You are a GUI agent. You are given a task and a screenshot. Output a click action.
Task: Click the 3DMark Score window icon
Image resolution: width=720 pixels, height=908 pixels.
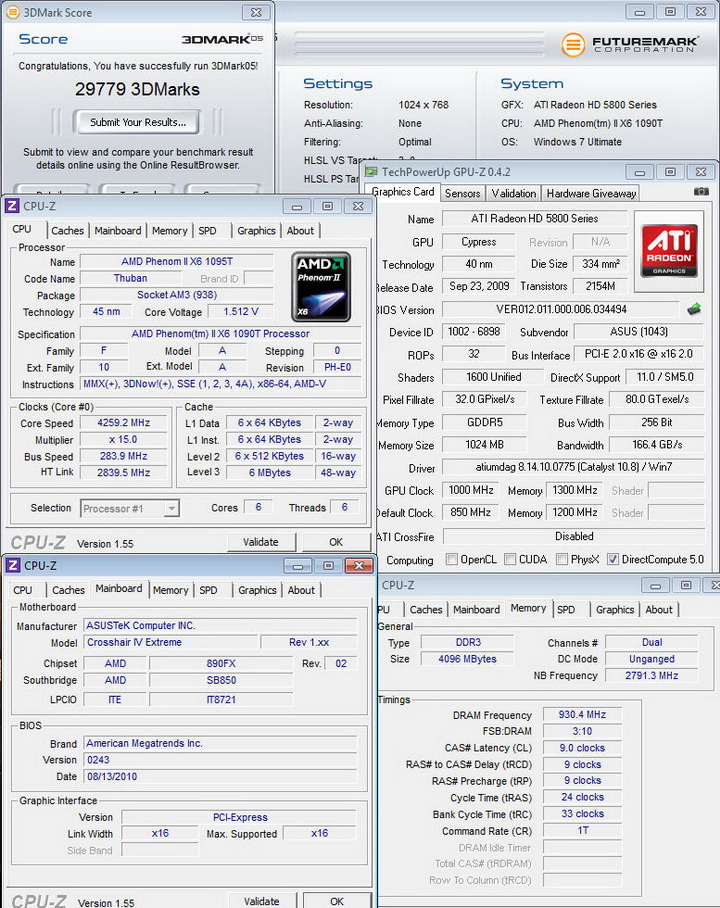[x=12, y=12]
